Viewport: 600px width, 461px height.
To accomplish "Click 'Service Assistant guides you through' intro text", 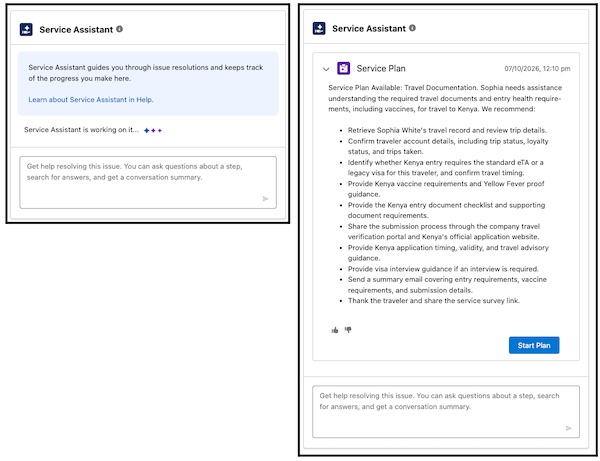I will [x=146, y=73].
